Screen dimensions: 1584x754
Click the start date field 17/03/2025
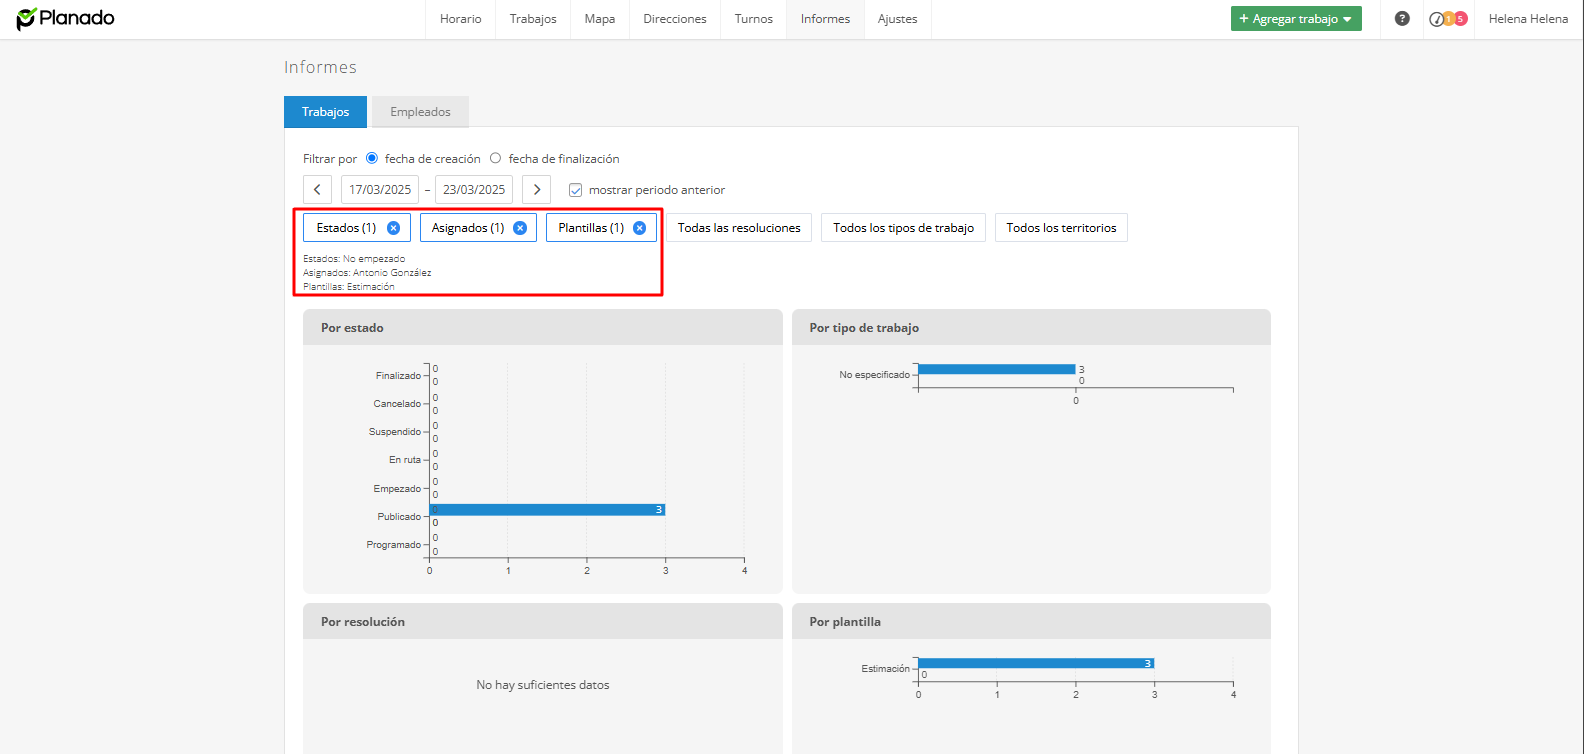[x=380, y=189]
